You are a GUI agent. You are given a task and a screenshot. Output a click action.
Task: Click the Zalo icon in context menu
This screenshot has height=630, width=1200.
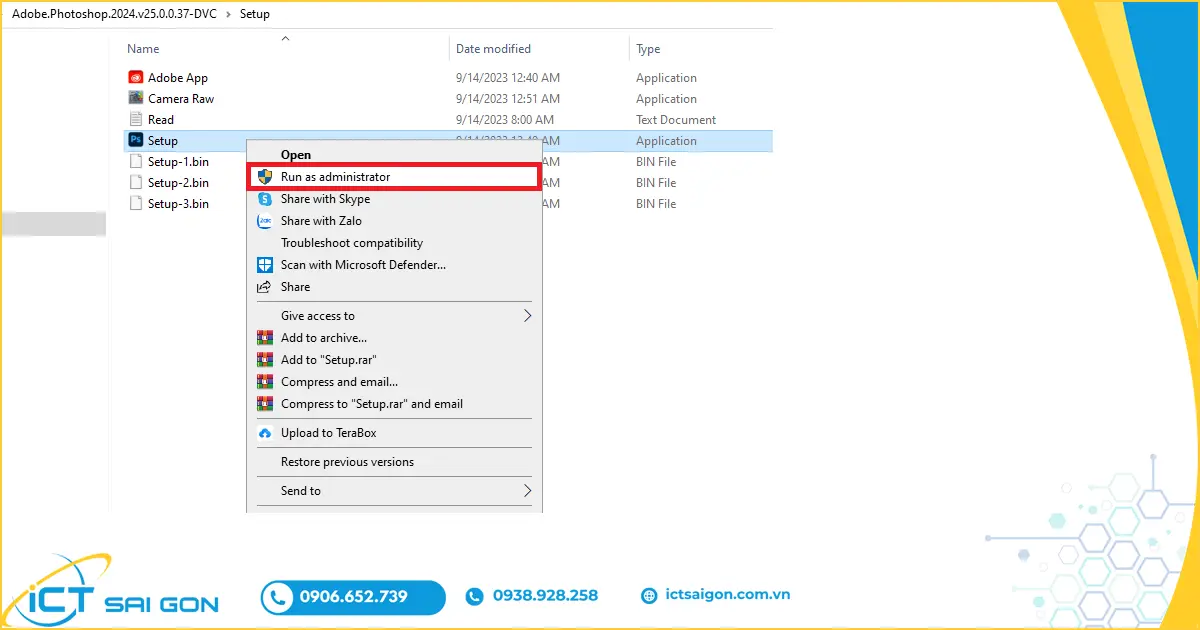click(265, 221)
